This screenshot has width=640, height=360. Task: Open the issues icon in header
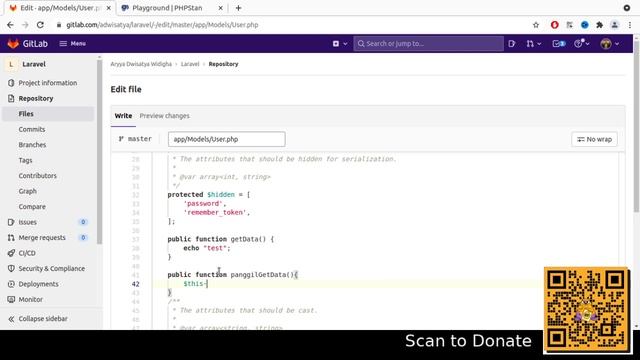click(512, 43)
